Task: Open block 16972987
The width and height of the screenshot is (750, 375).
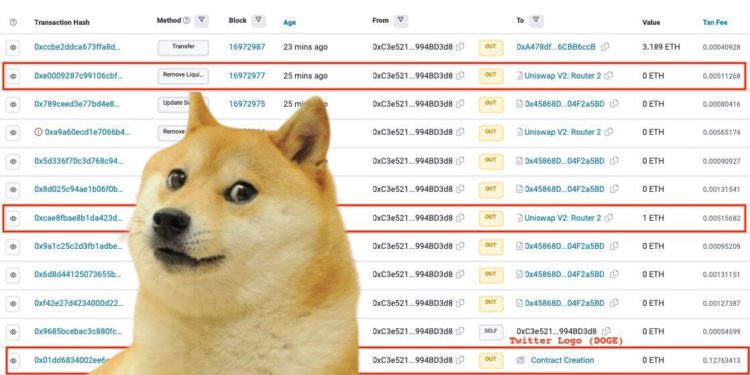Action: click(247, 47)
